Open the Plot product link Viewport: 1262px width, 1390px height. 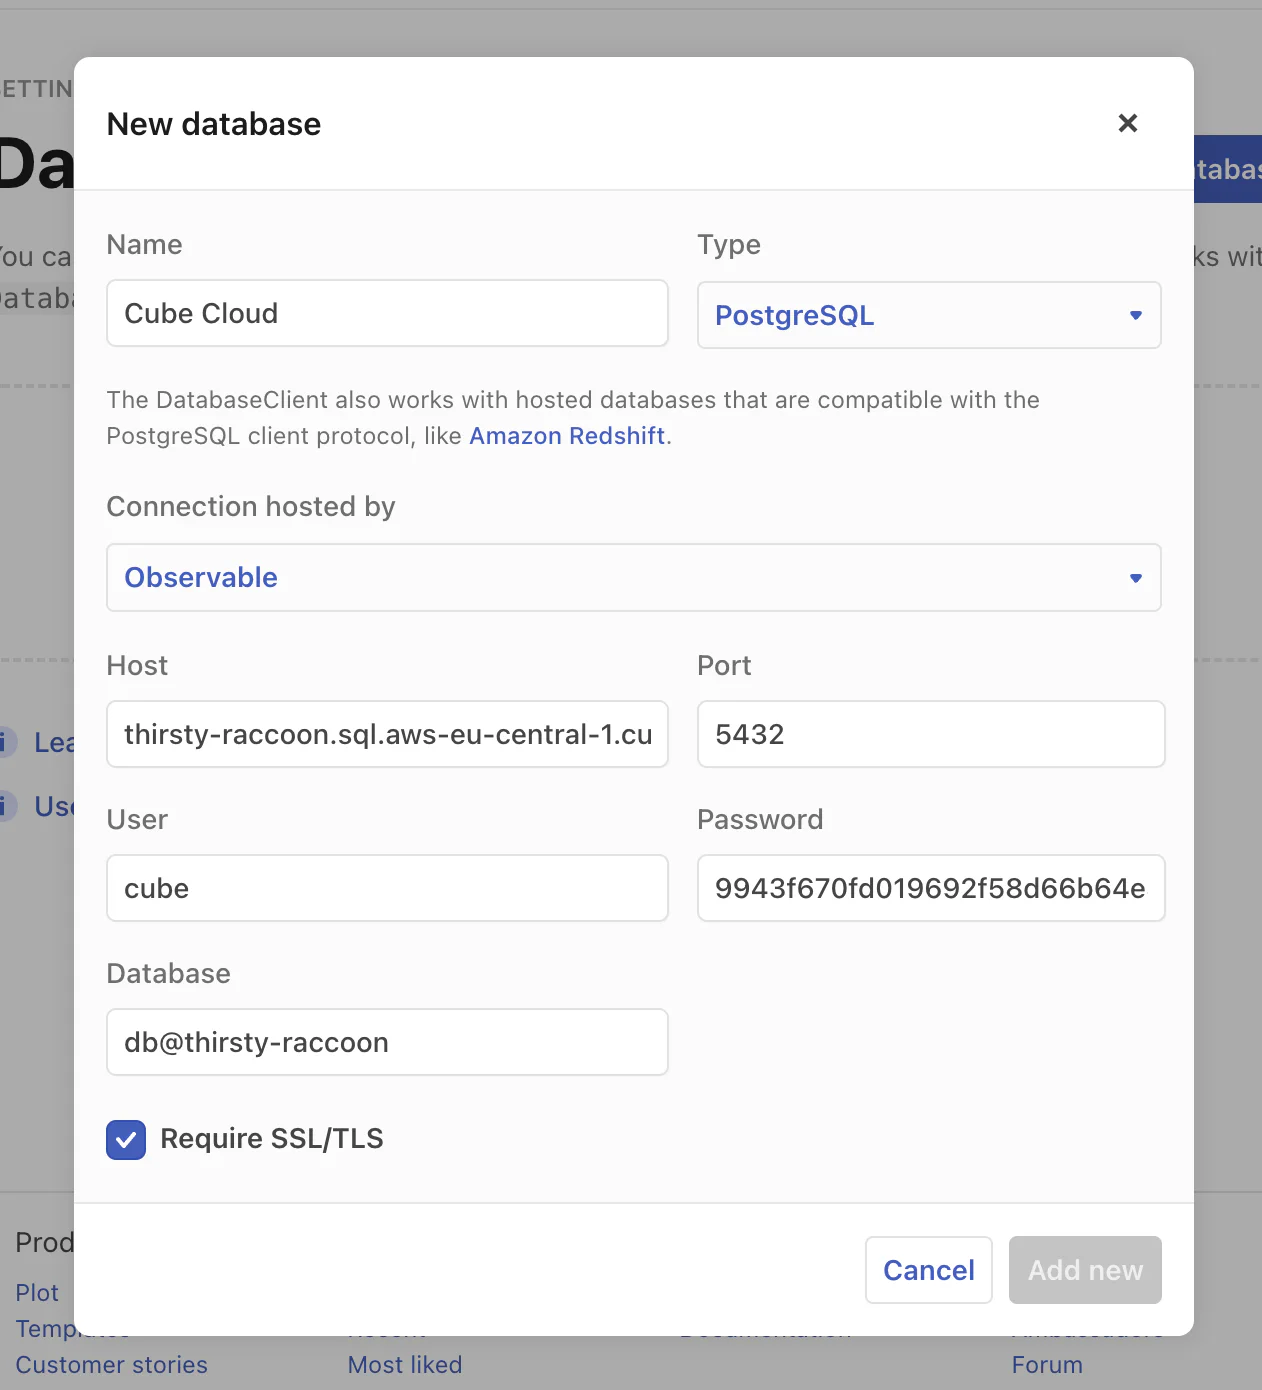[37, 1293]
